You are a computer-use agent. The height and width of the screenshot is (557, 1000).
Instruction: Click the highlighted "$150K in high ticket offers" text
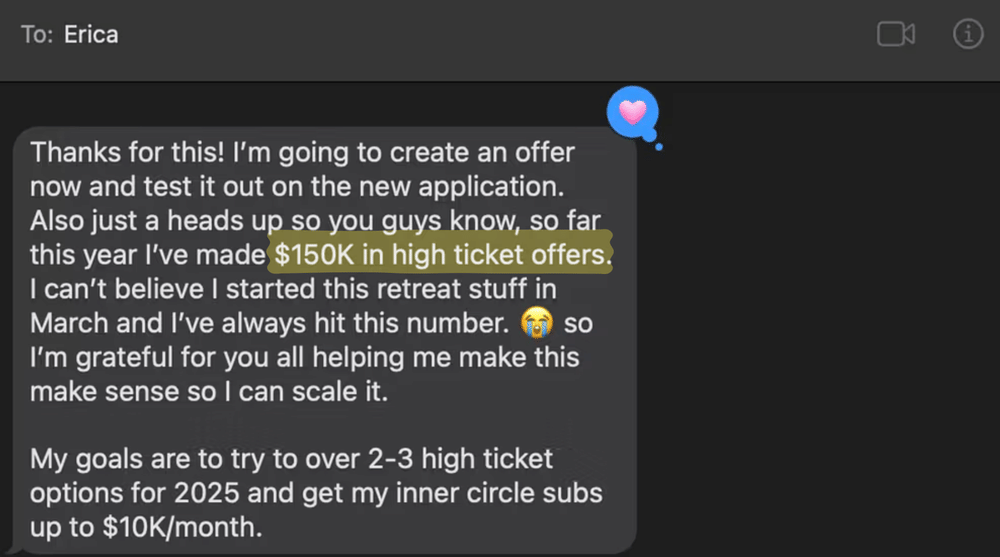[442, 255]
